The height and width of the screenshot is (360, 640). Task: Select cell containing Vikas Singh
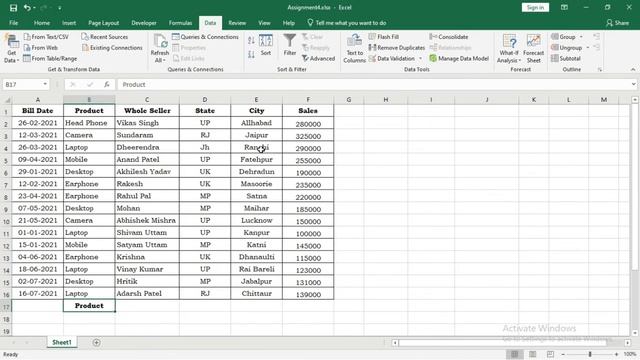[147, 123]
